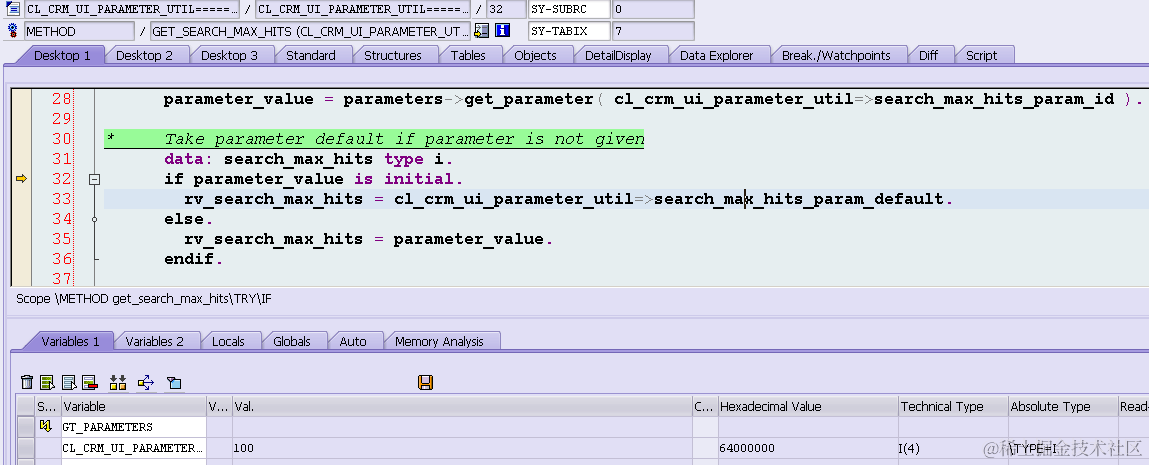Select the Variables 1 tab
The width and height of the screenshot is (1149, 465).
point(70,341)
